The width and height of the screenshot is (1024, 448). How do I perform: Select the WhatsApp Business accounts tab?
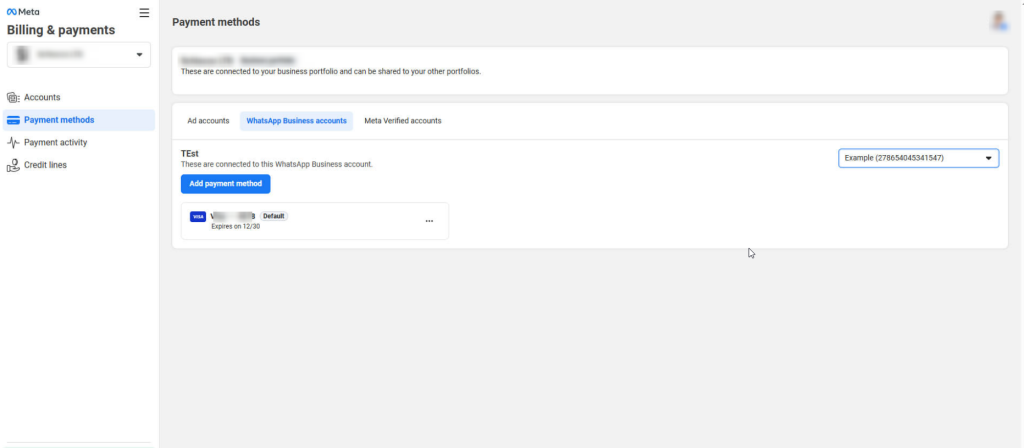(296, 121)
